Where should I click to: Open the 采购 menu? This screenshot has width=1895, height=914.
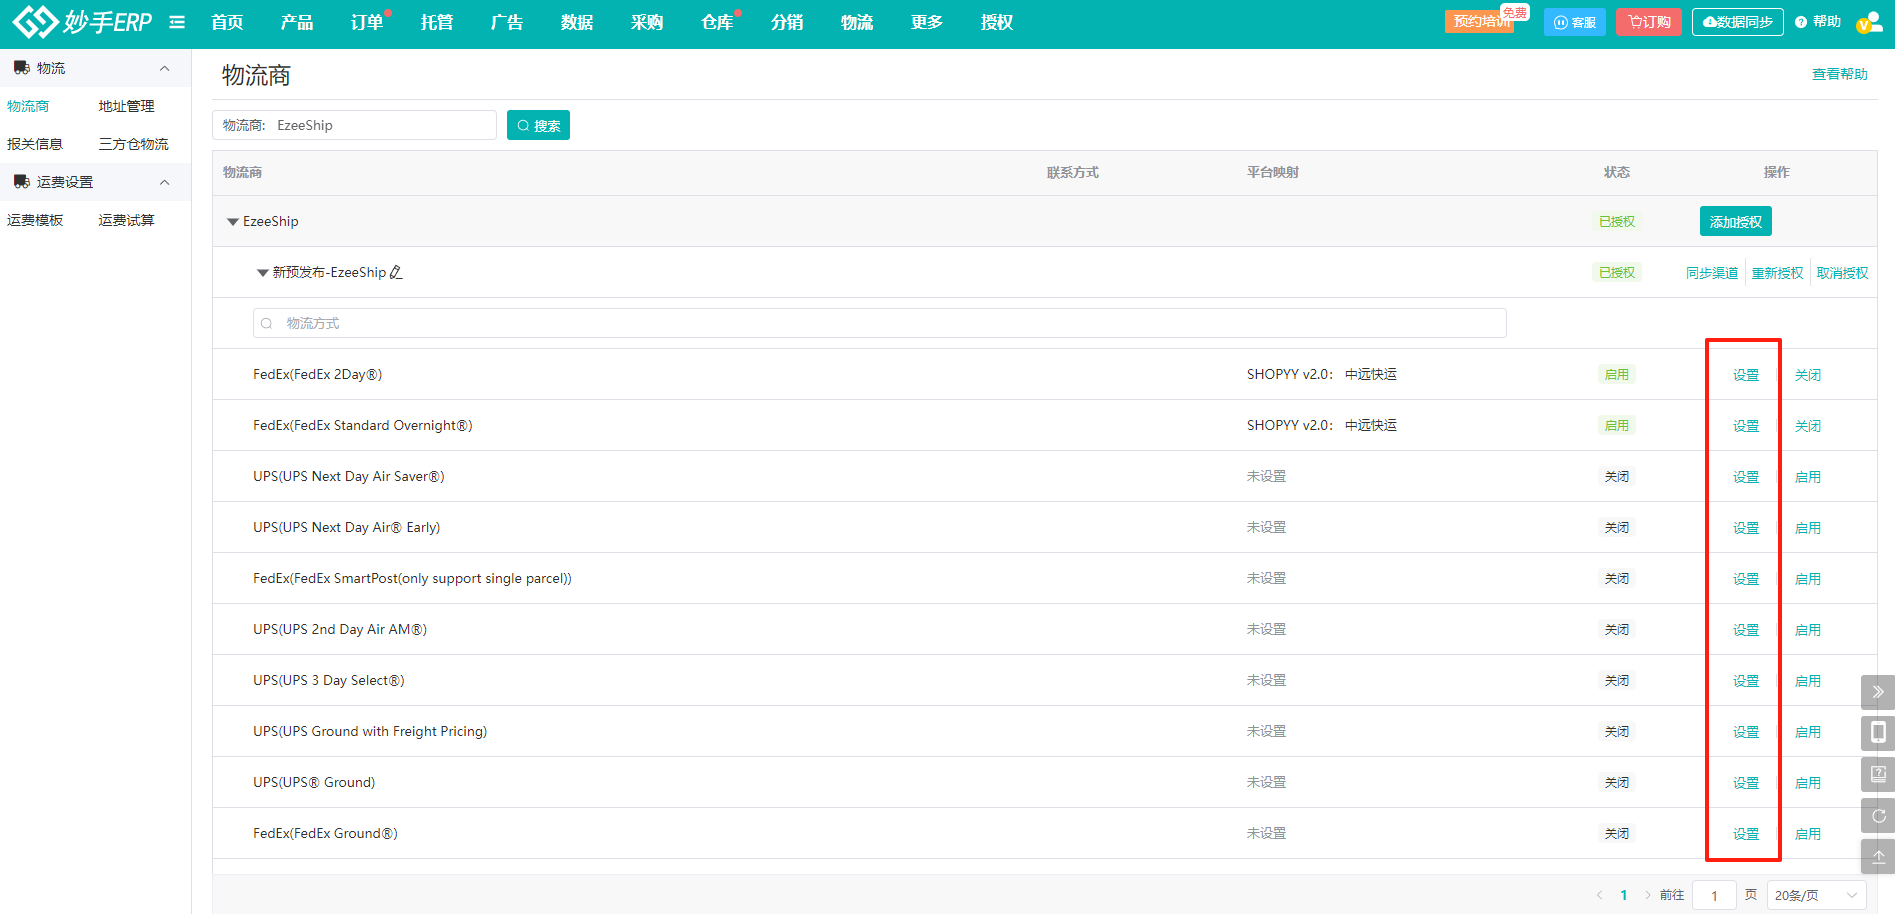click(647, 22)
